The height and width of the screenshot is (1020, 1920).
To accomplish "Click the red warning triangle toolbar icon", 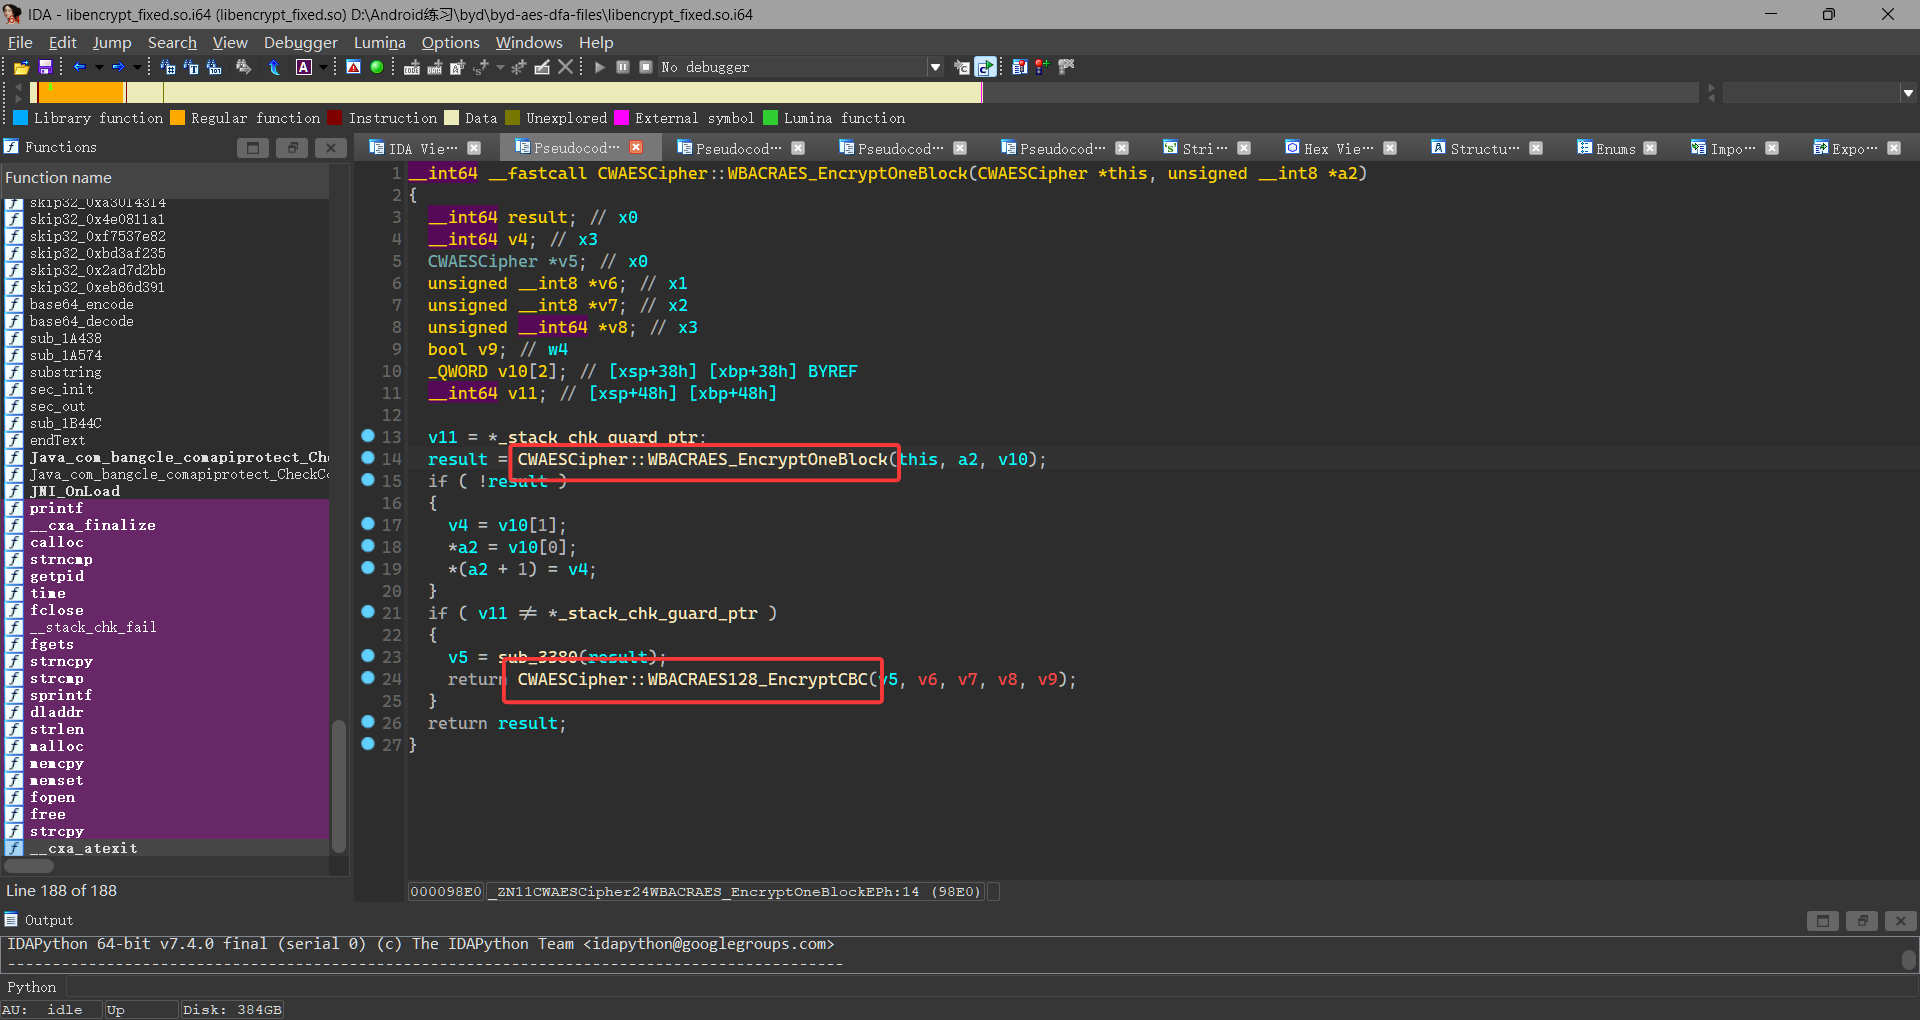I will [x=353, y=67].
